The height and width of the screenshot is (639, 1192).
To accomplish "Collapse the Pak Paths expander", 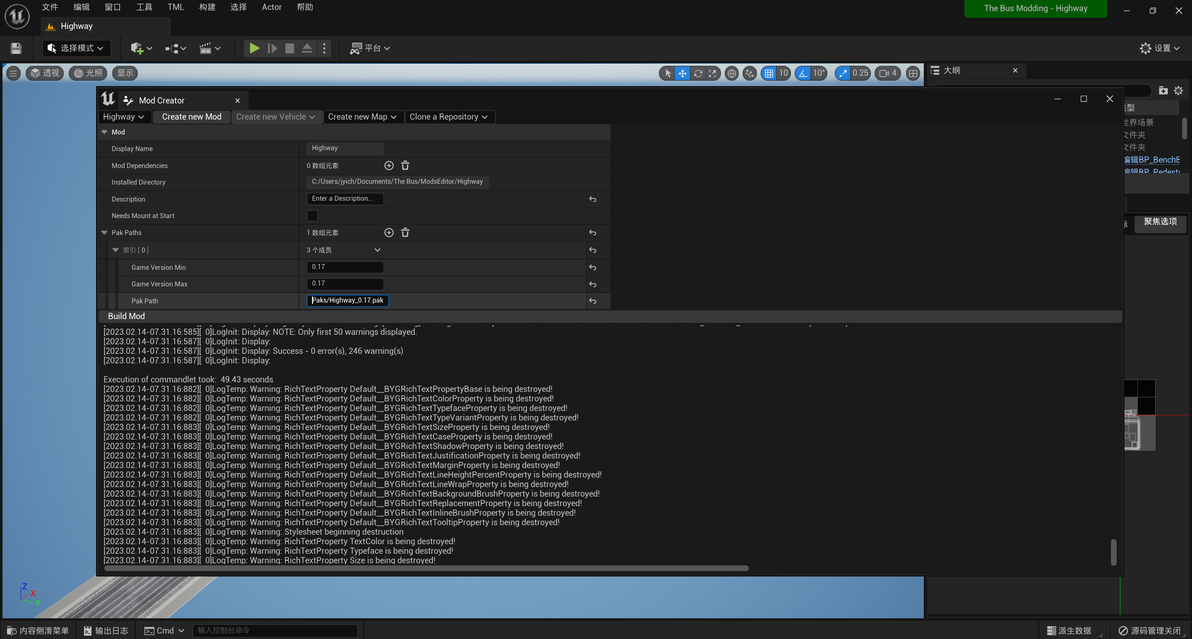I will (x=105, y=233).
